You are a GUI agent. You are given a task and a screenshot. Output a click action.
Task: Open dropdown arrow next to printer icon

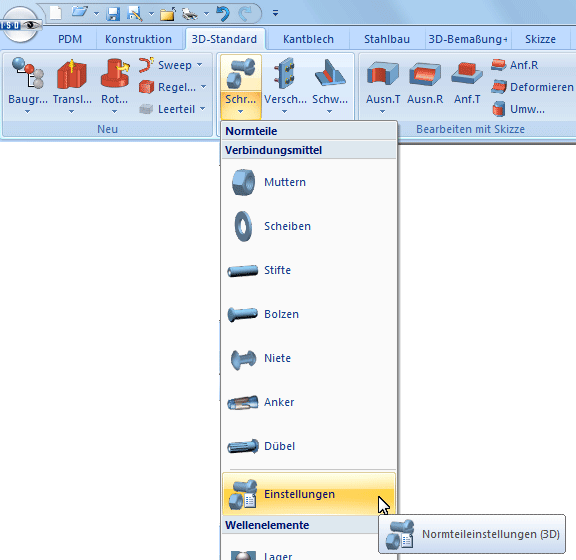coord(206,14)
